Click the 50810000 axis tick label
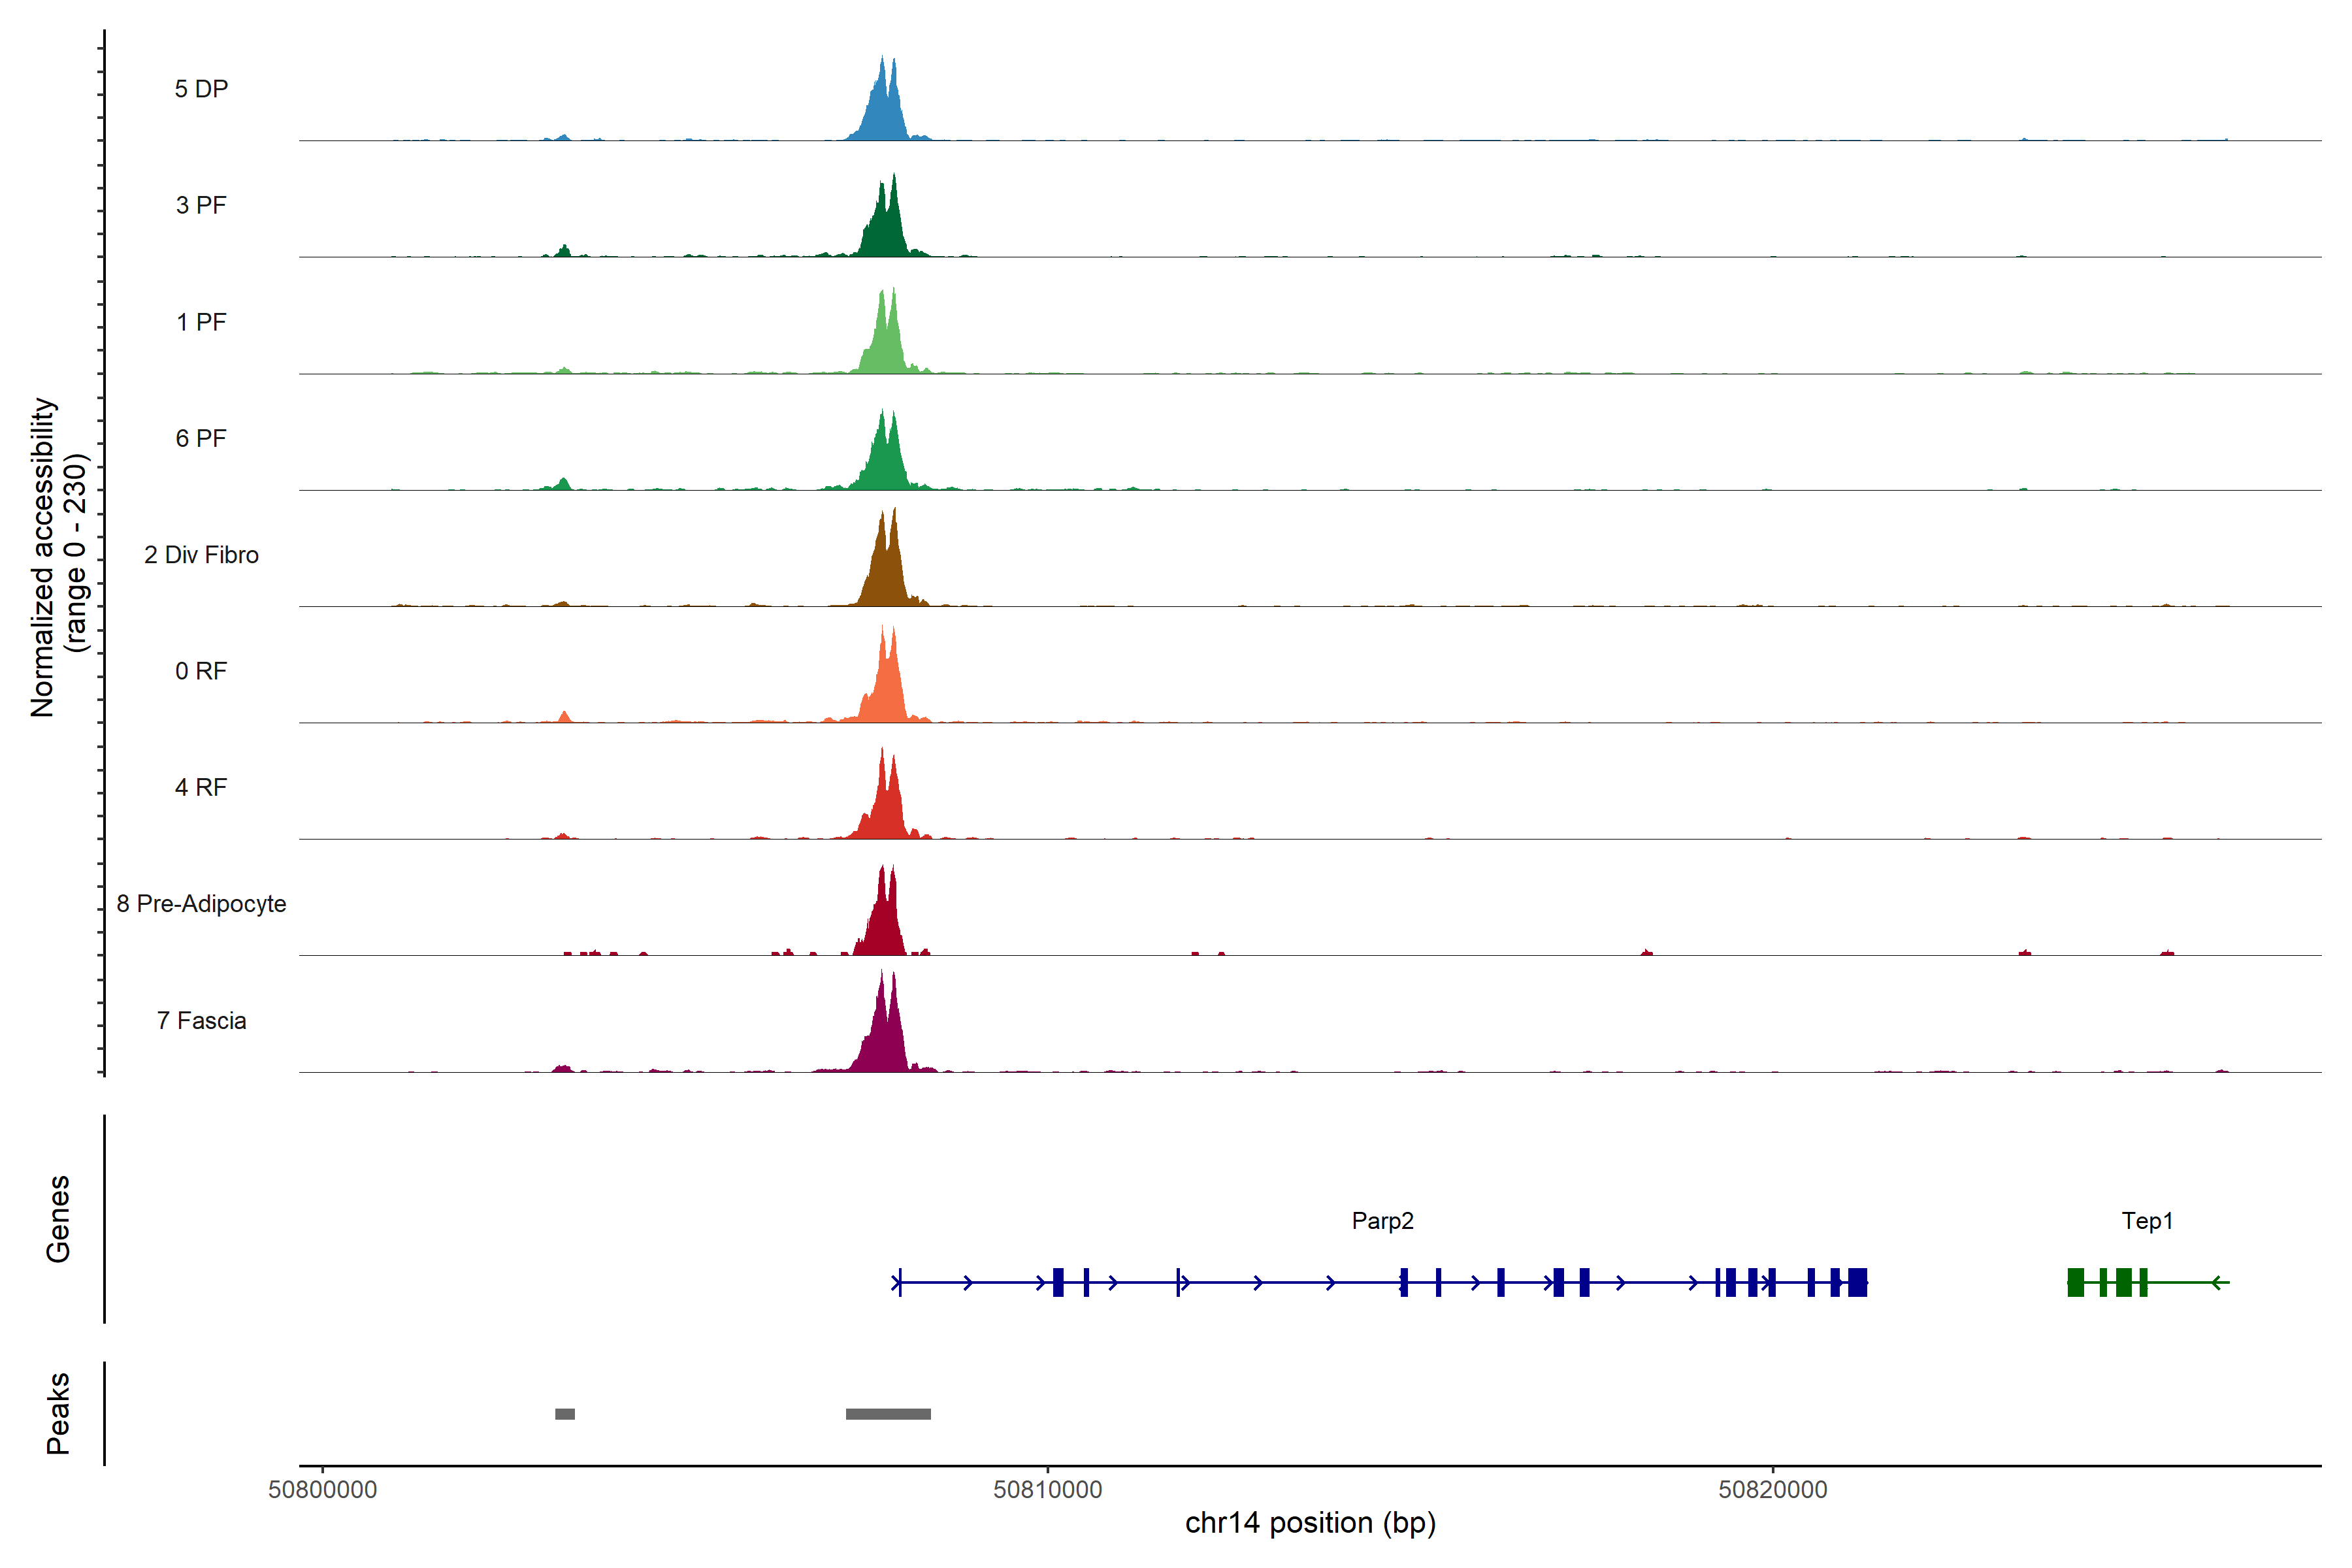Screen dimensions: 2352x1568 (1047, 1490)
